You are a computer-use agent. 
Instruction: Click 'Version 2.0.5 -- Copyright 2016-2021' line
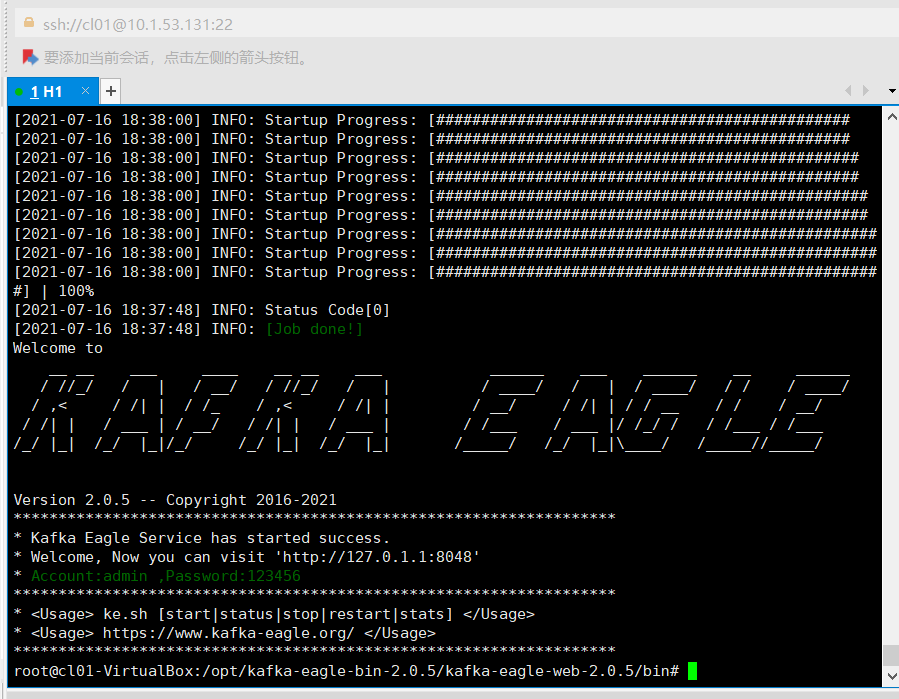[175, 500]
